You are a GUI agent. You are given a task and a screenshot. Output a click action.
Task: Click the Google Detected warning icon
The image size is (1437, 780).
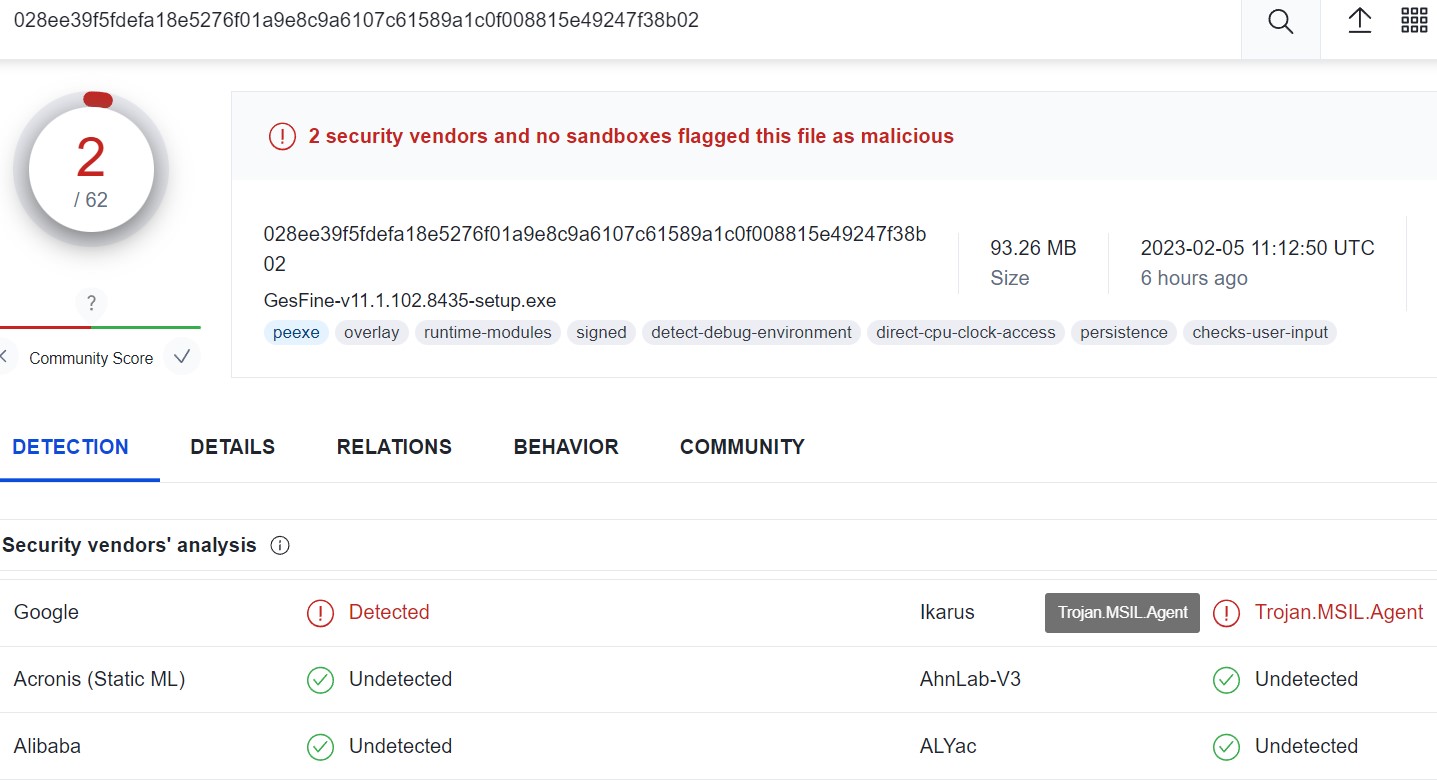(320, 613)
